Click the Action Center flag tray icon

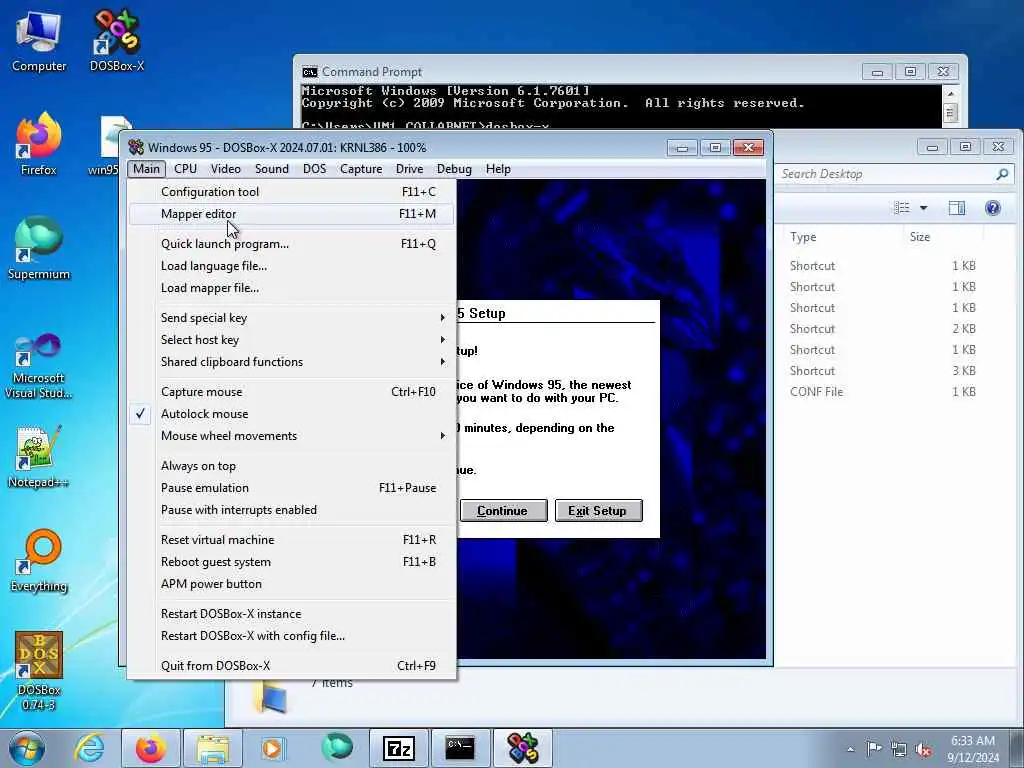point(874,749)
